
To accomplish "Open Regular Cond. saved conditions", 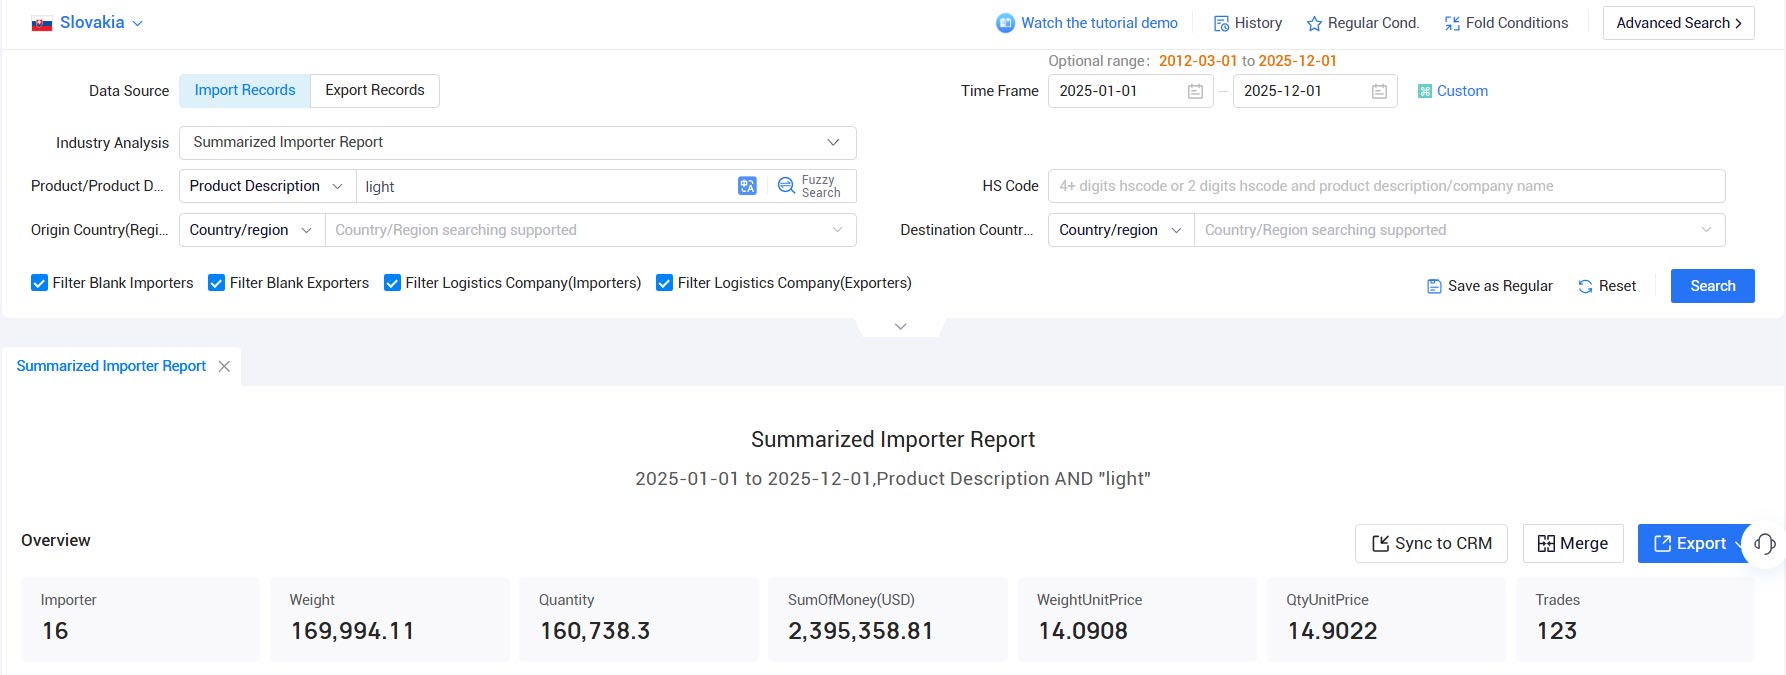I will pos(1373,23).
